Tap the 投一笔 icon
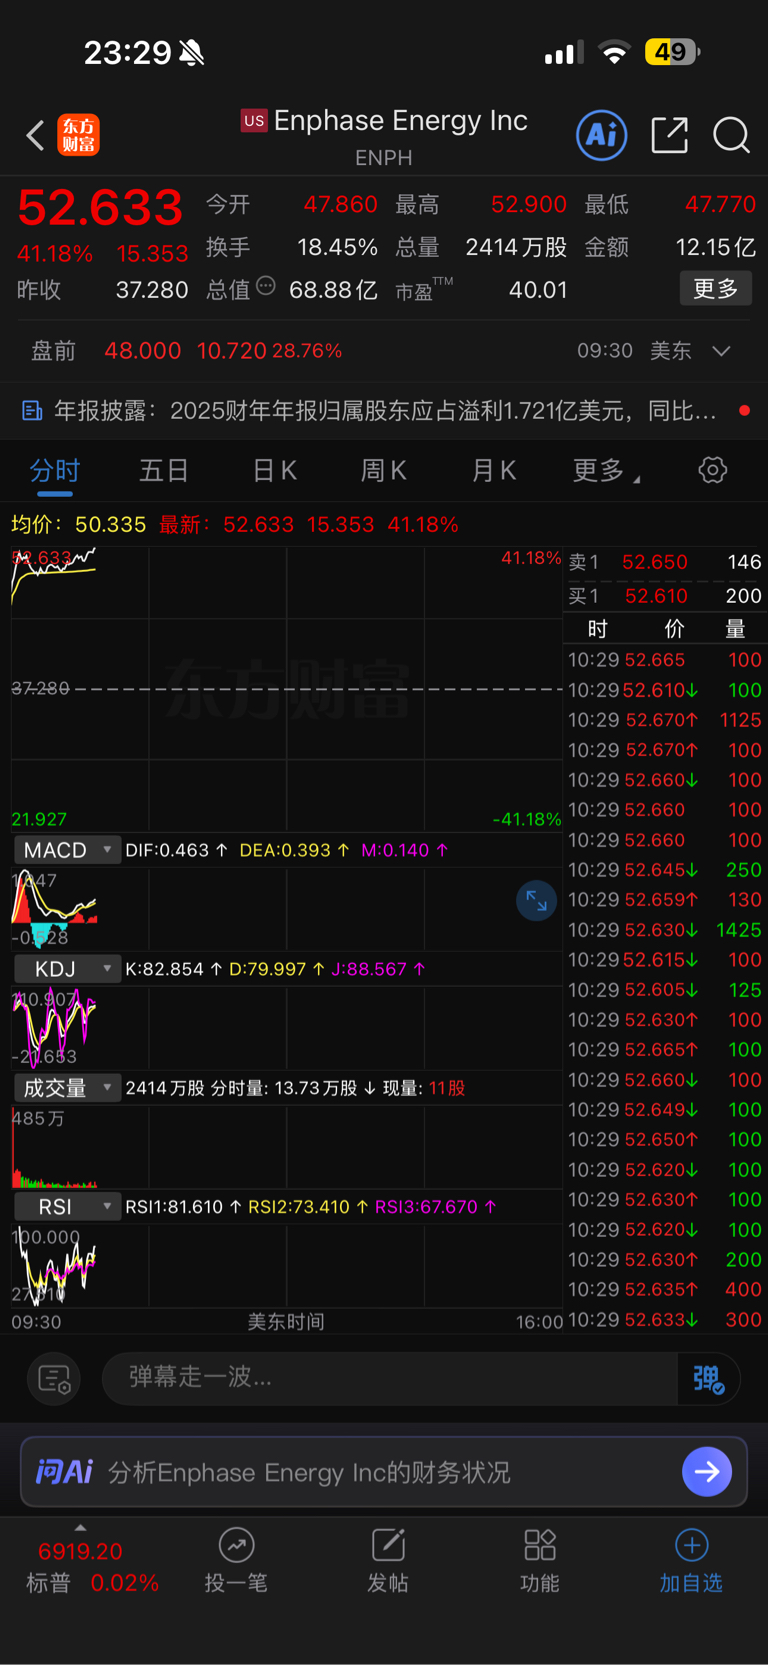This screenshot has height=1665, width=768. [236, 1545]
